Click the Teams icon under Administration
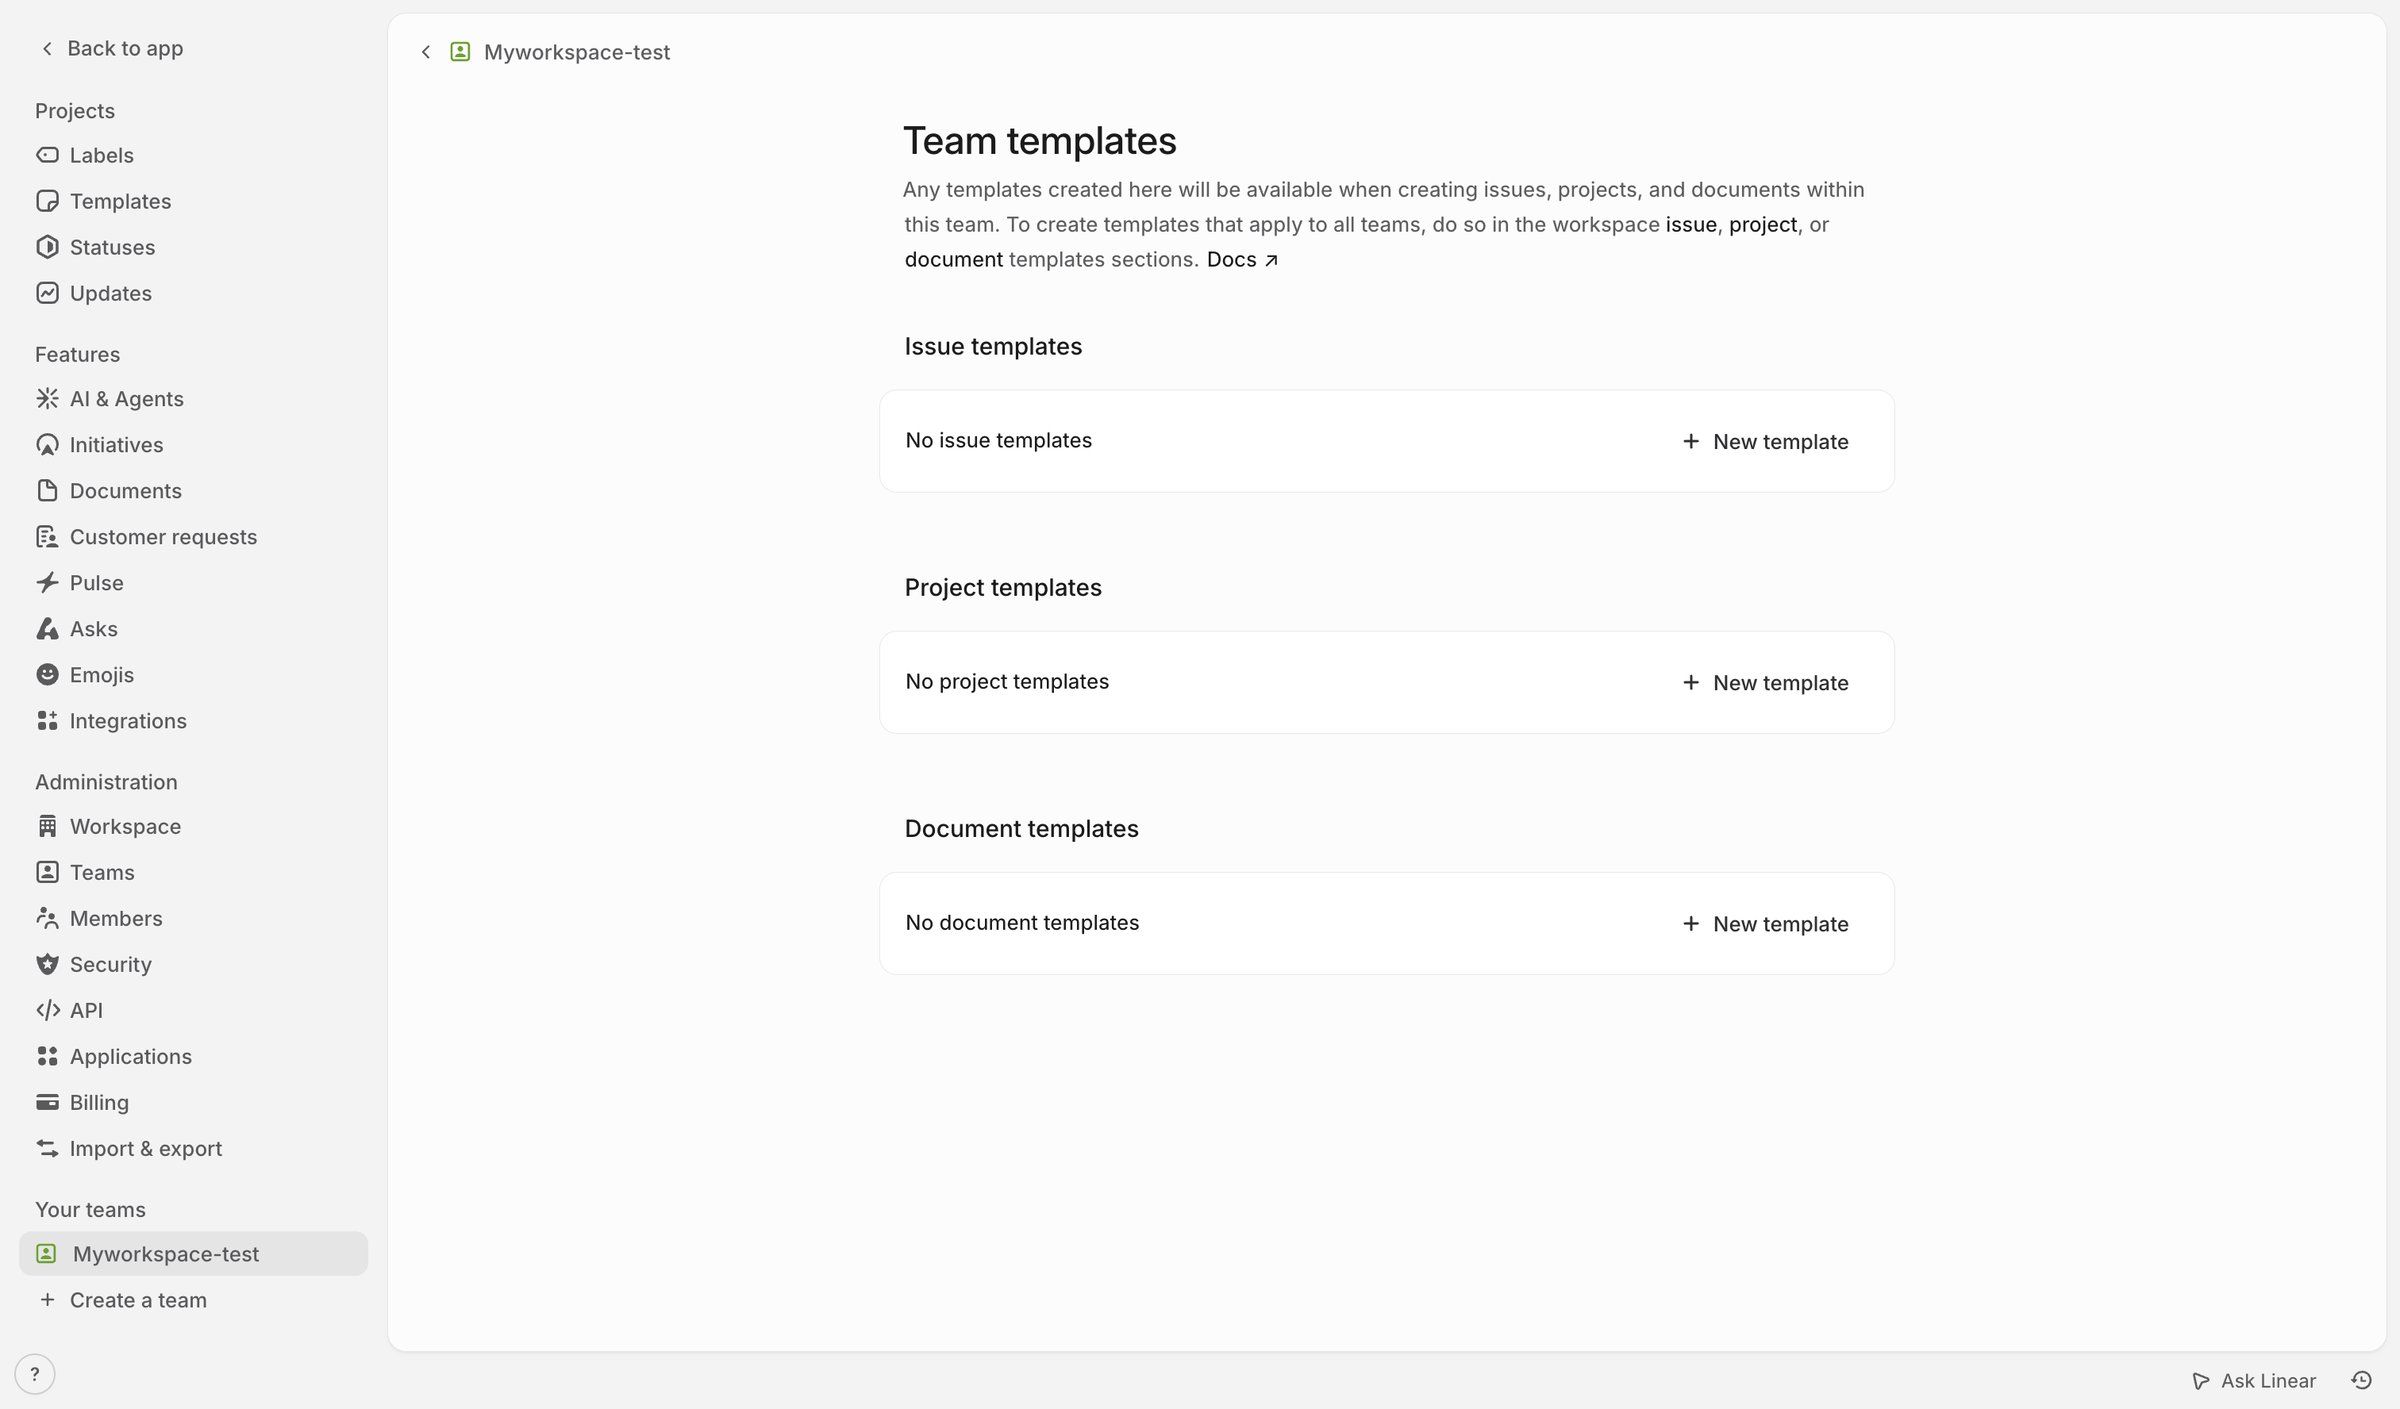 [47, 872]
